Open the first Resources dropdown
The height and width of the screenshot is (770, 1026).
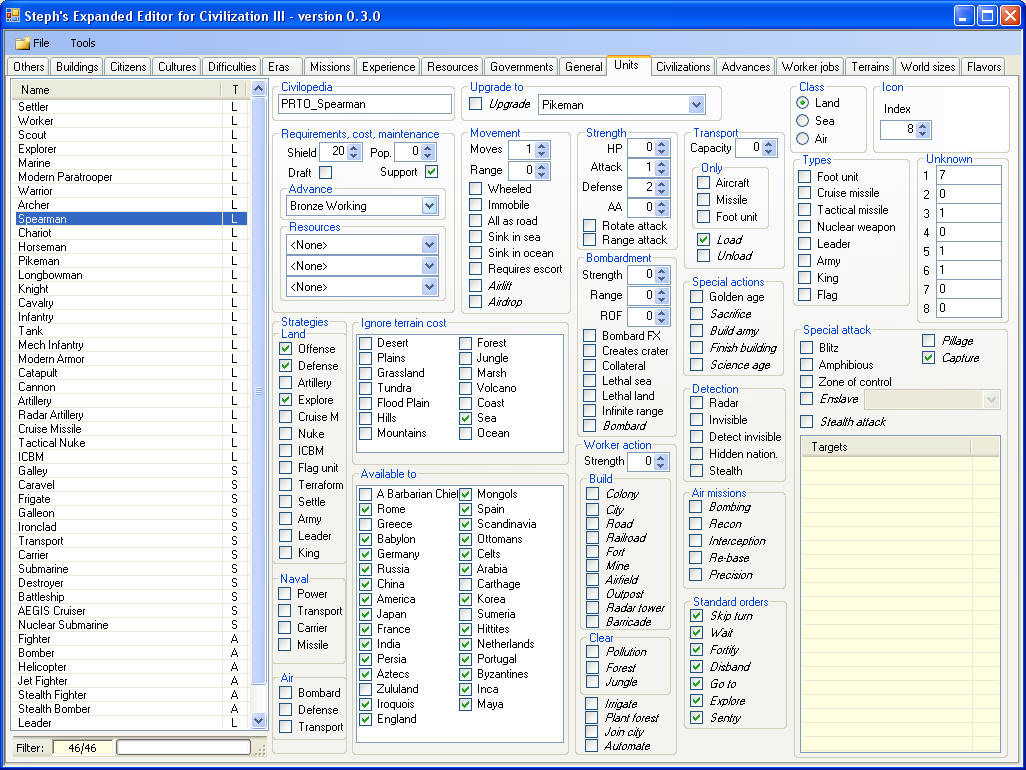[x=429, y=245]
